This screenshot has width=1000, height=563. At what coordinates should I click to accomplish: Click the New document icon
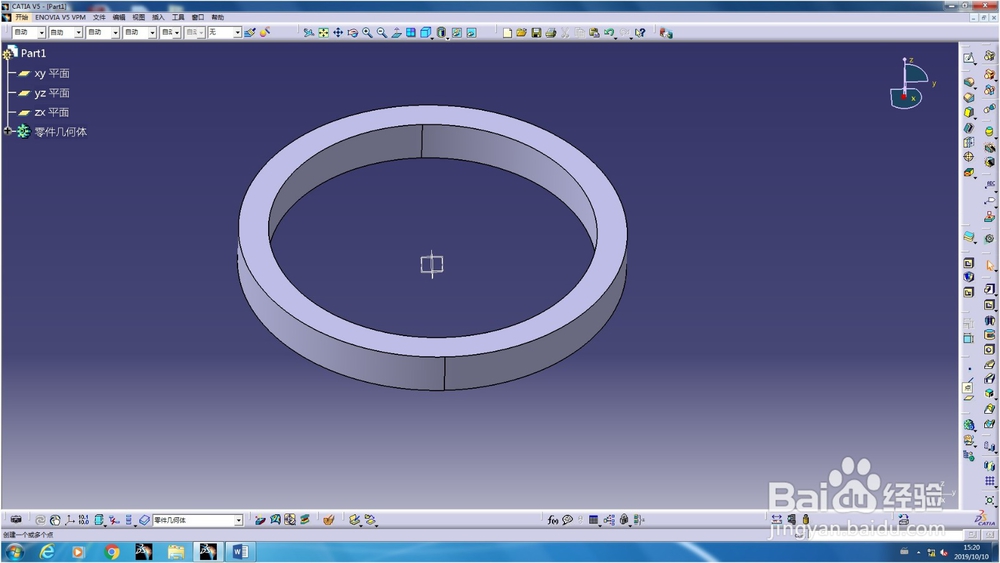click(x=507, y=33)
